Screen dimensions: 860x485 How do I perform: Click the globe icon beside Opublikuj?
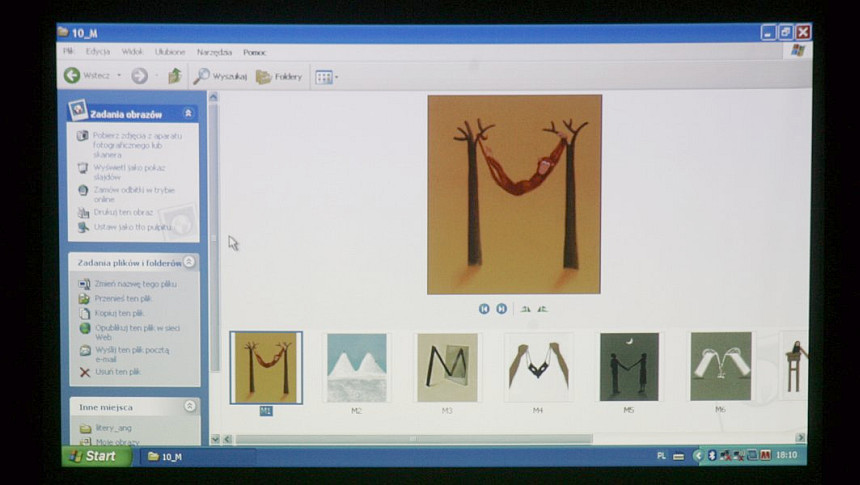pos(84,328)
